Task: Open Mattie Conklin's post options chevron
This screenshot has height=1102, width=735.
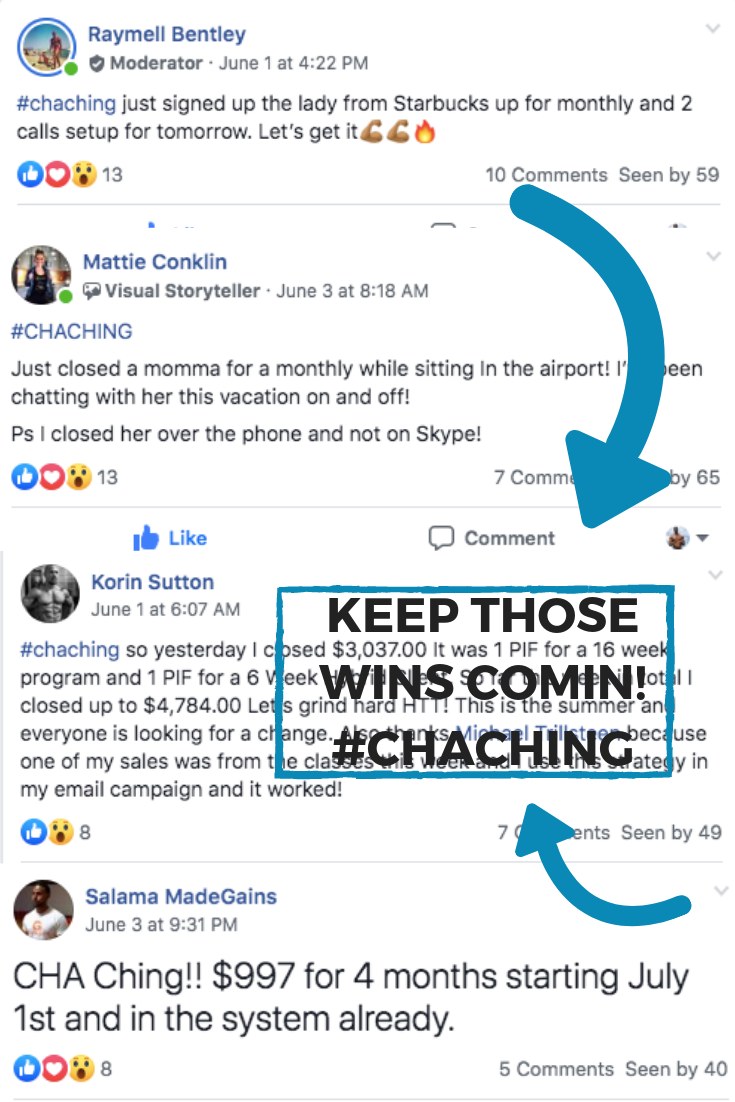Action: [713, 257]
